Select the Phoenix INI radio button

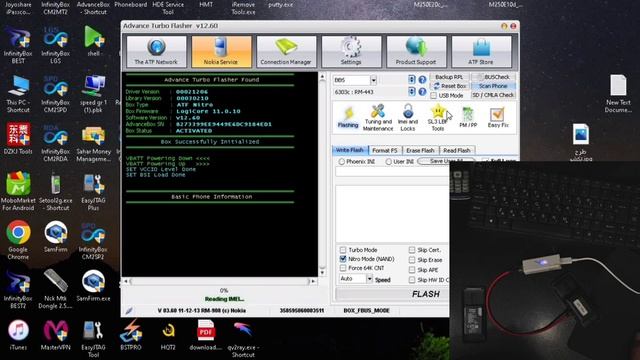coord(342,162)
